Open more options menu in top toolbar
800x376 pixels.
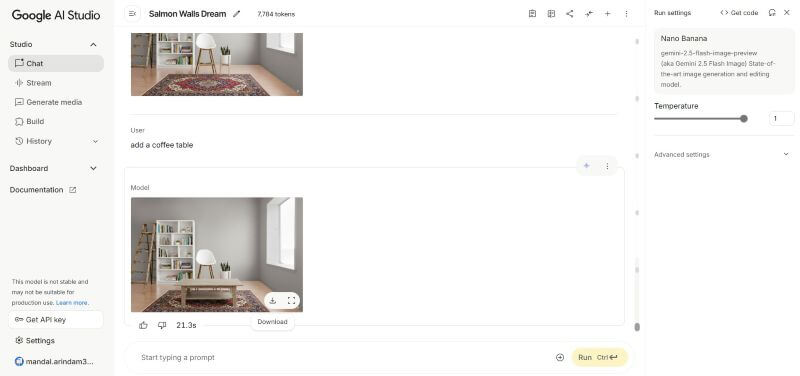pos(626,14)
